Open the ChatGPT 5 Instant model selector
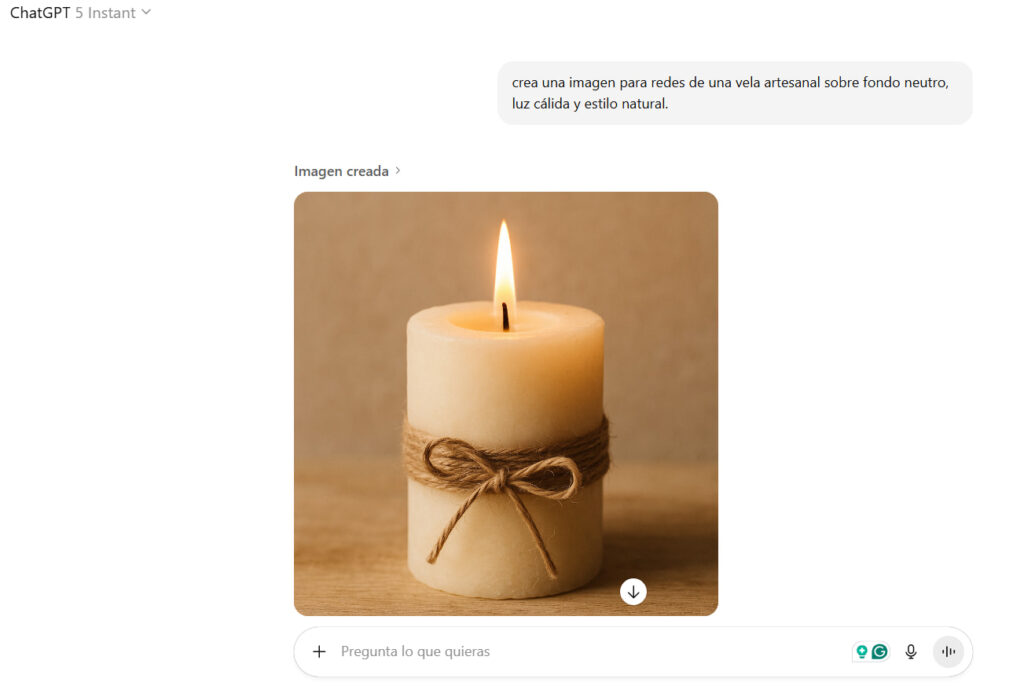Screen dimensions: 1024x686 [x=80, y=12]
